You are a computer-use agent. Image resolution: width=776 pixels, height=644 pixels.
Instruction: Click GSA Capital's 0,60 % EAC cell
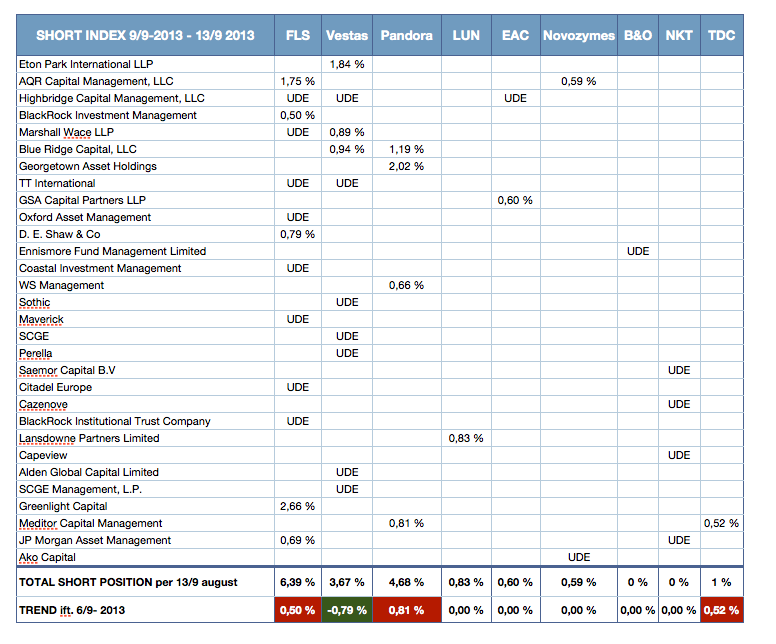516,200
